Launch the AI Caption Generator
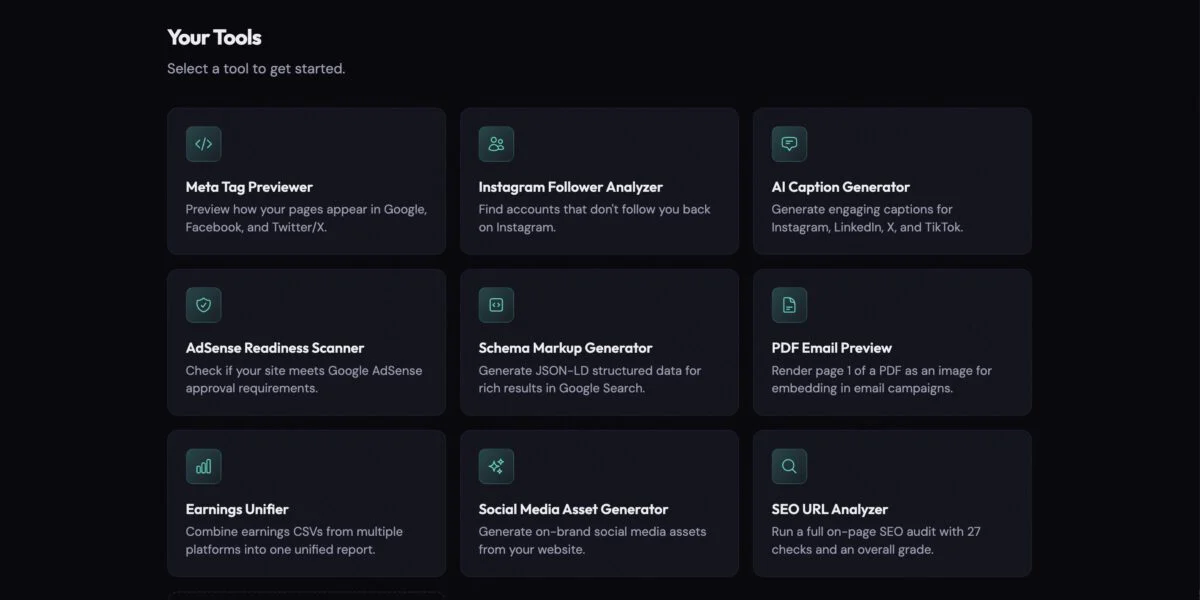Screen dimensions: 1200x600 (x=891, y=180)
